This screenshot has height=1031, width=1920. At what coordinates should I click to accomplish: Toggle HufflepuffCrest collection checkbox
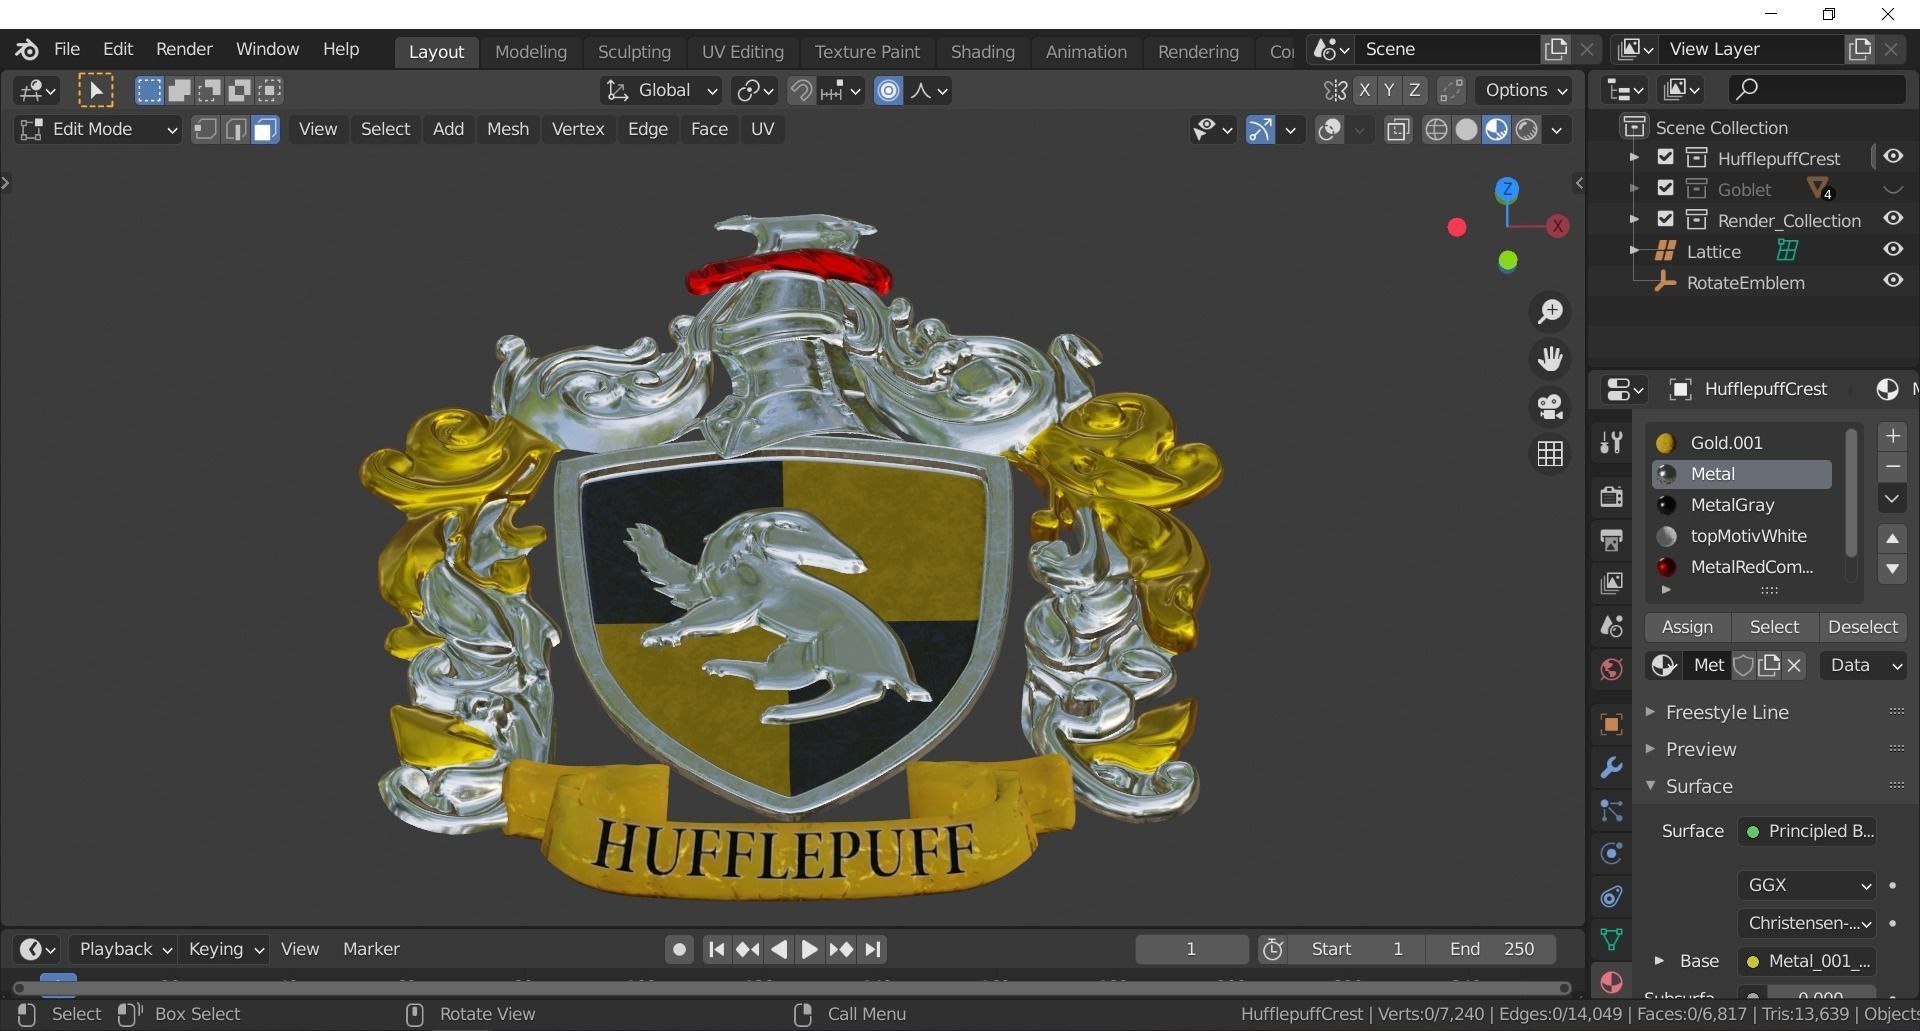coord(1665,157)
